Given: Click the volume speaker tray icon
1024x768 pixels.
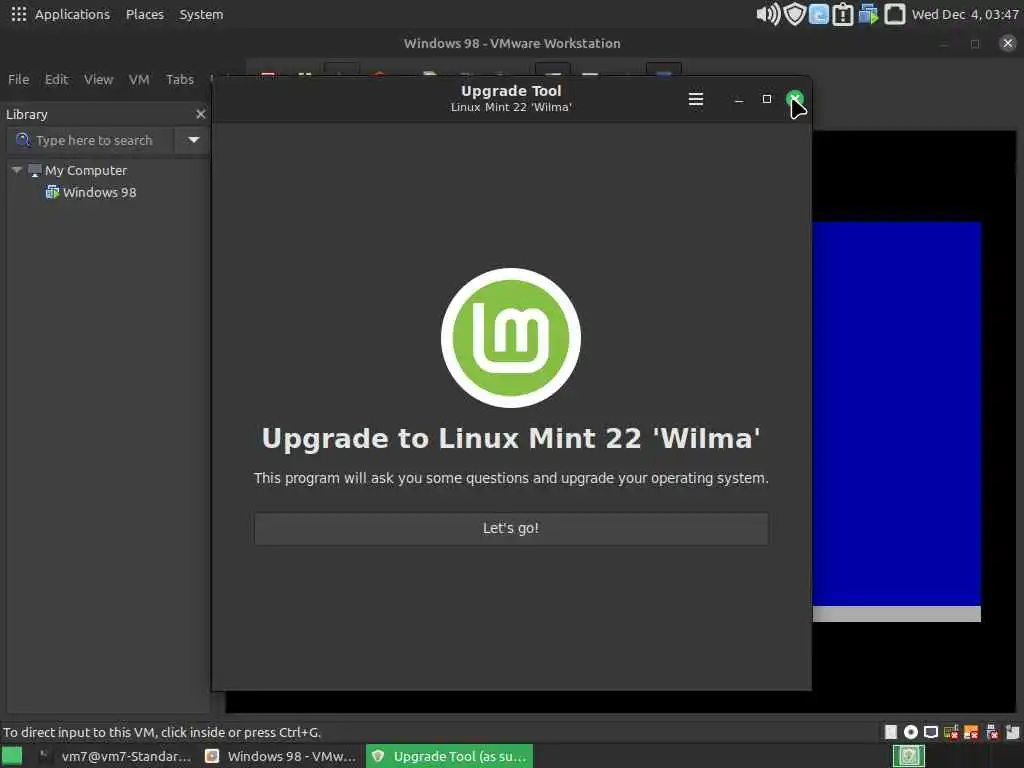Looking at the screenshot, I should click(768, 14).
